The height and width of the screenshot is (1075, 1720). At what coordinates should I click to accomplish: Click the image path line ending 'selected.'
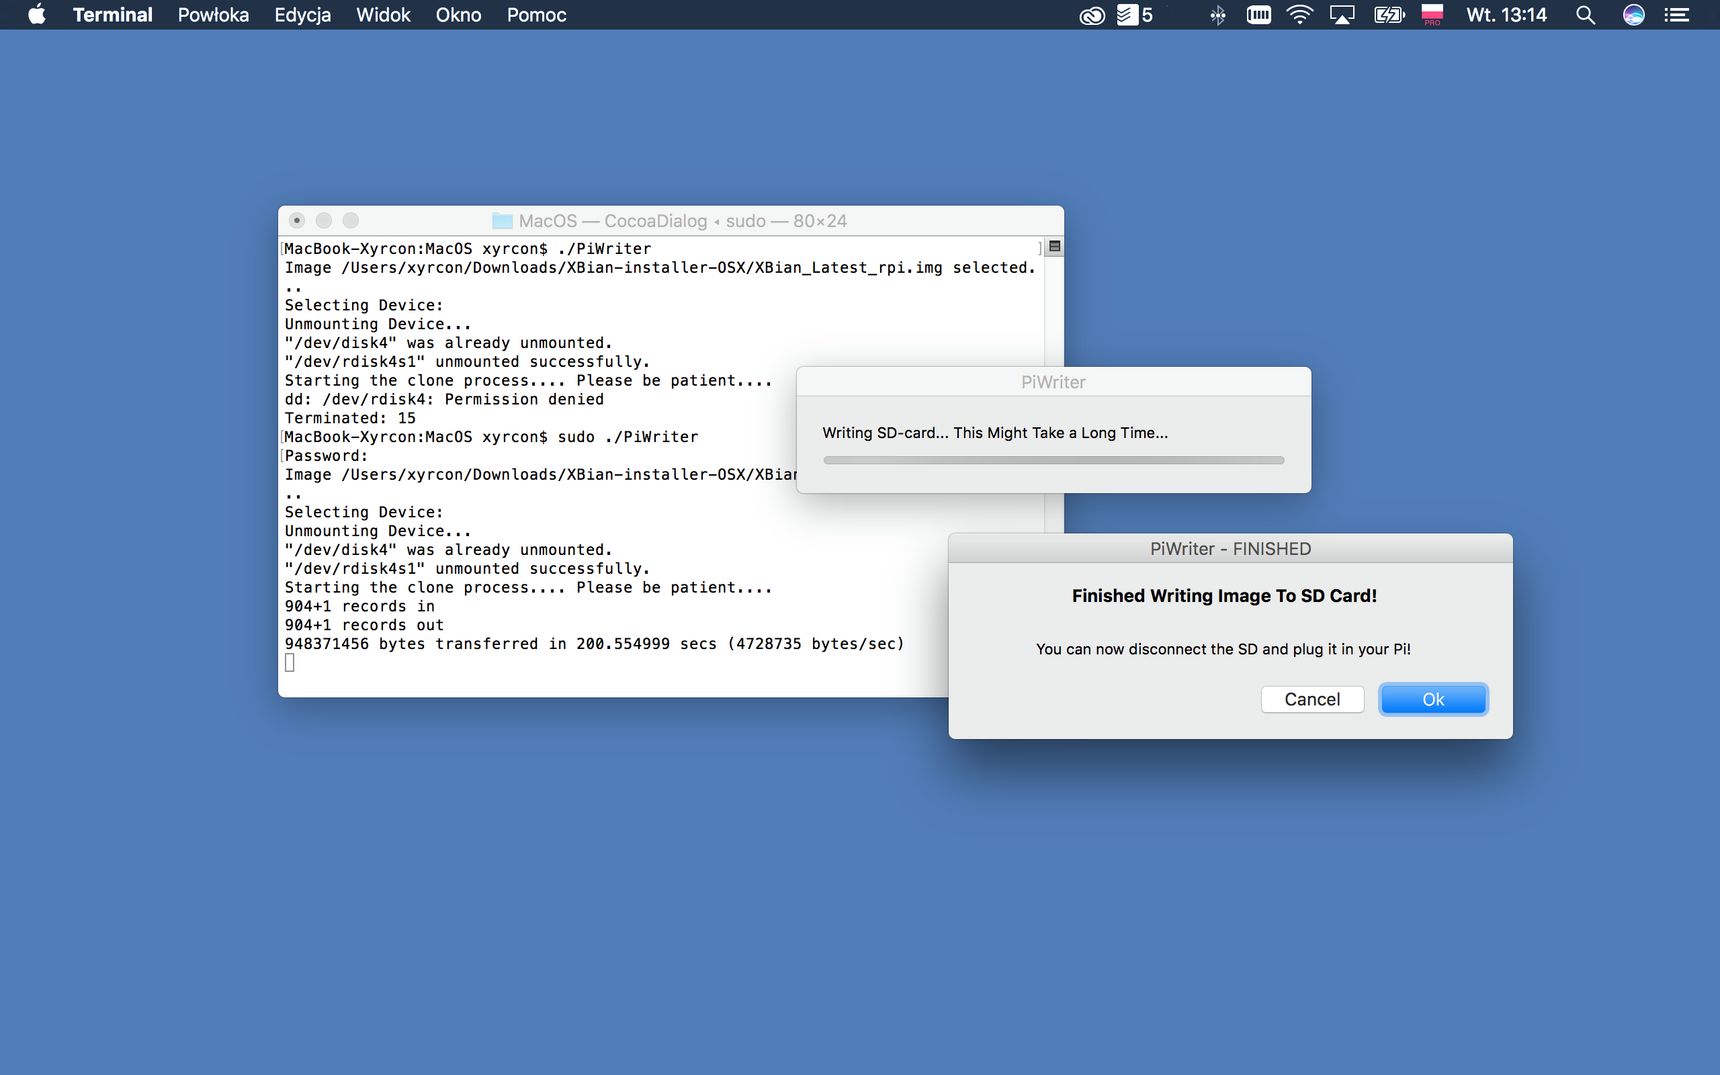click(x=660, y=268)
